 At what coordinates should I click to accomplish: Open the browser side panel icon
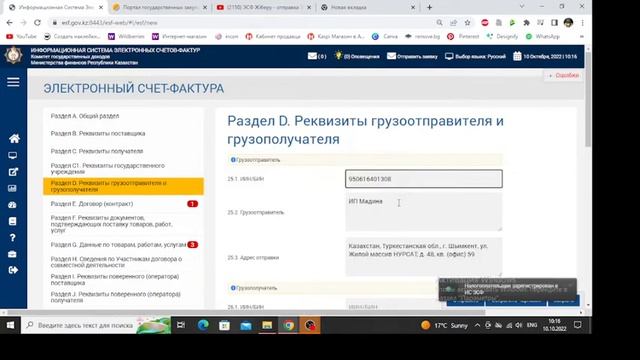point(554,23)
